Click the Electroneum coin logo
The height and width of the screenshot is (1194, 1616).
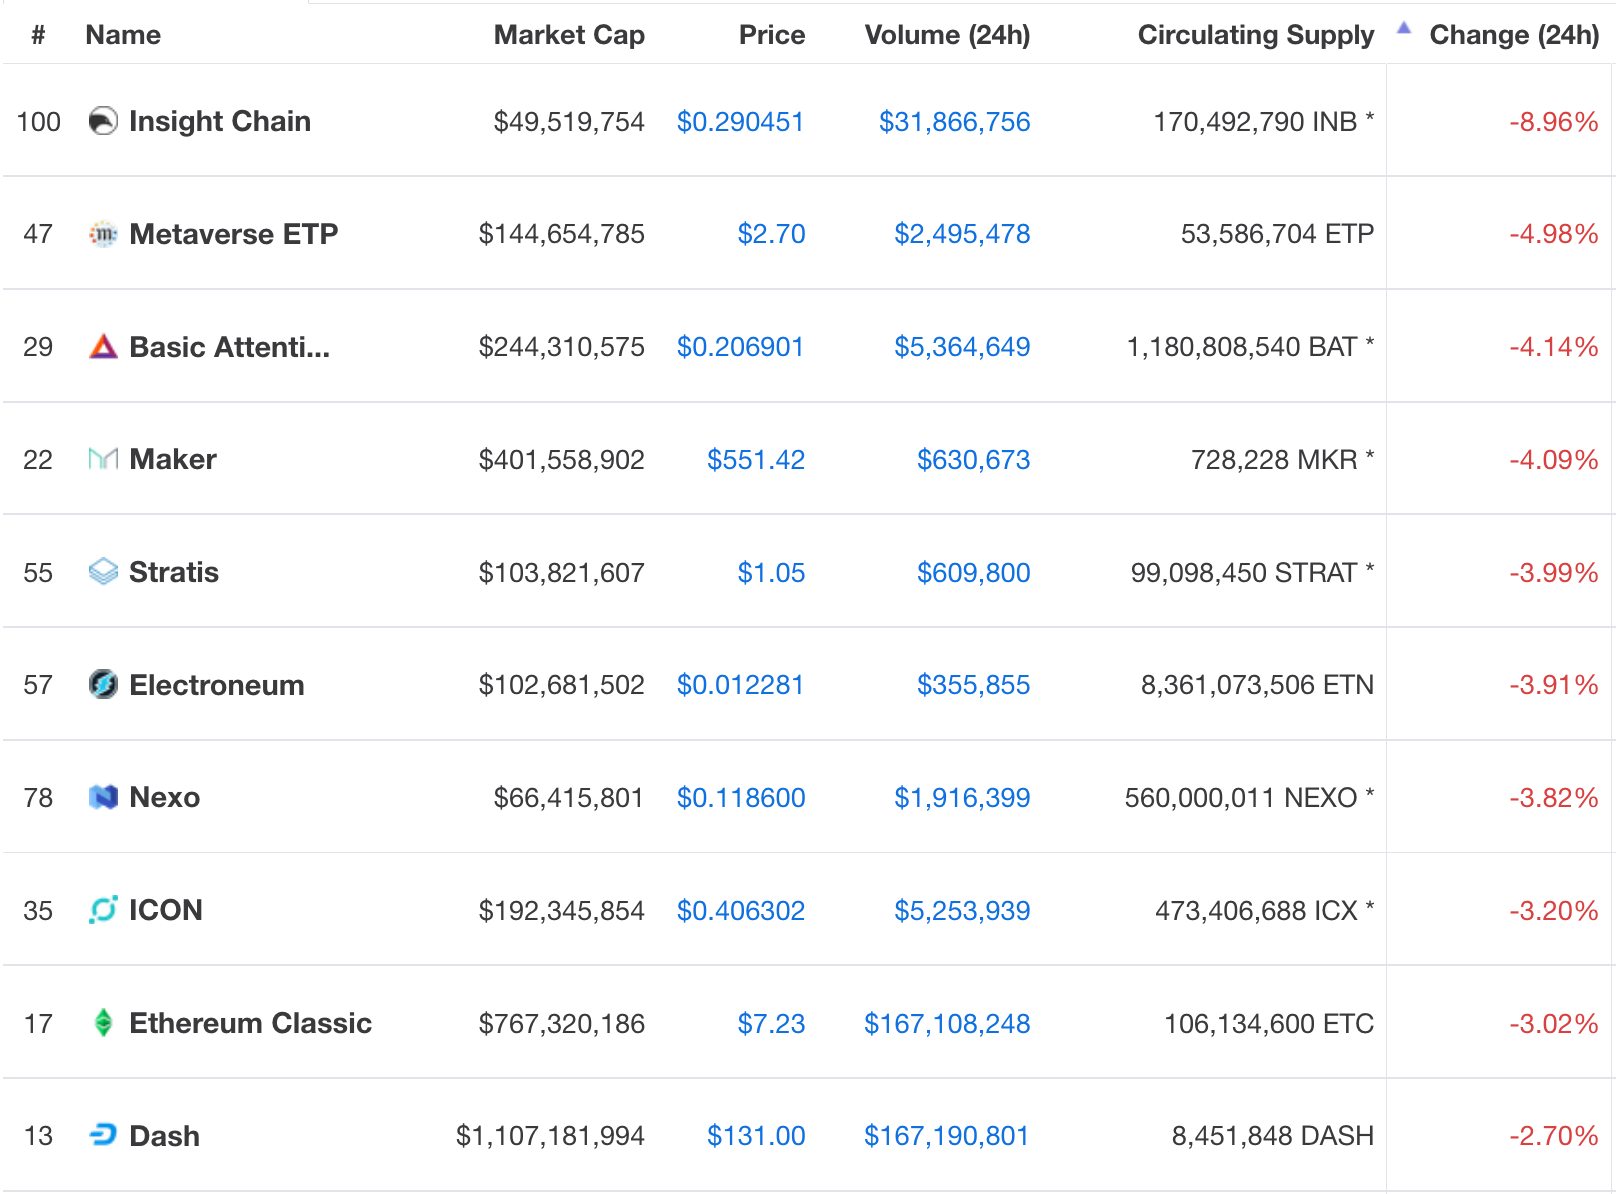tap(103, 685)
